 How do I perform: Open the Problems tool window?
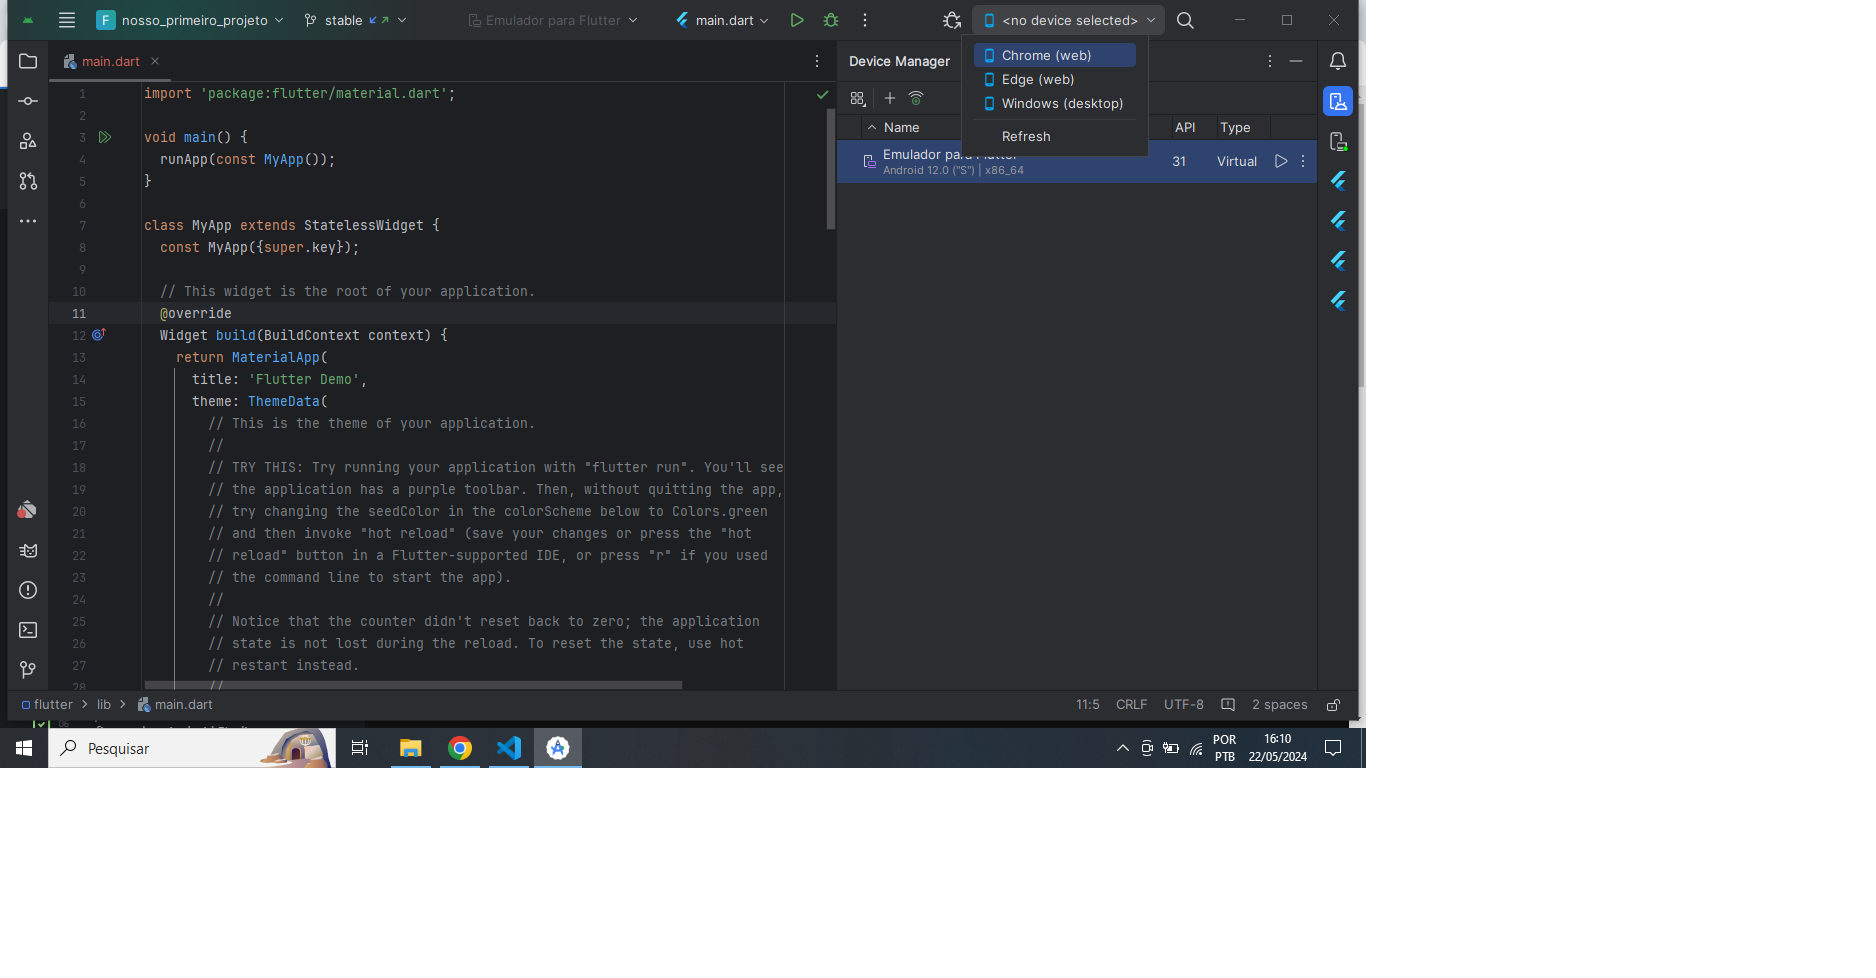coord(28,590)
